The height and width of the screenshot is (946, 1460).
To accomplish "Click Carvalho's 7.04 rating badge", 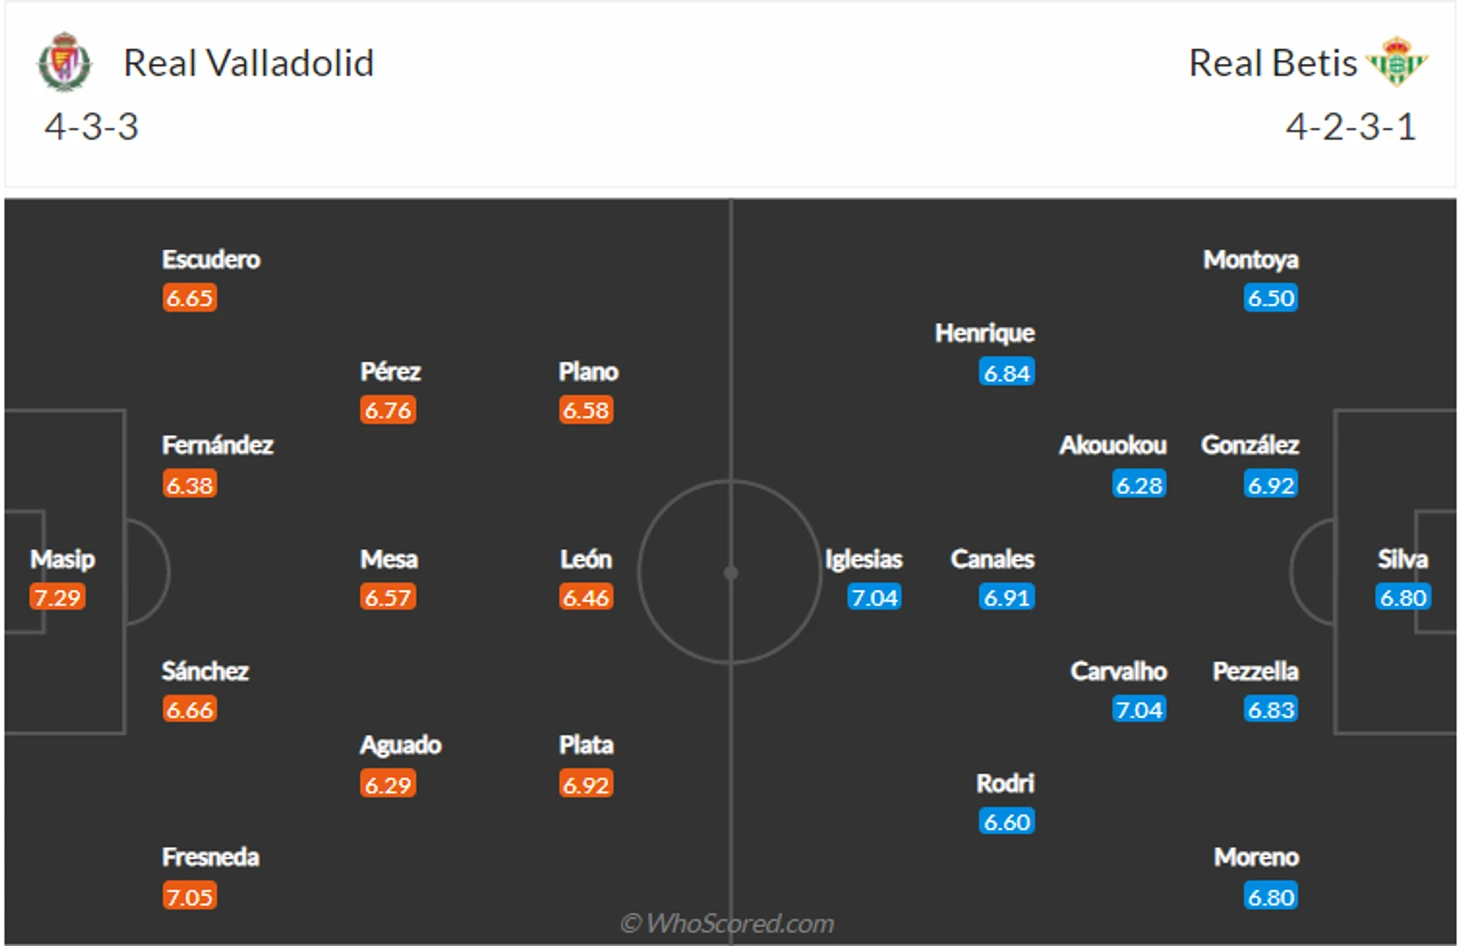I will 1139,710.
